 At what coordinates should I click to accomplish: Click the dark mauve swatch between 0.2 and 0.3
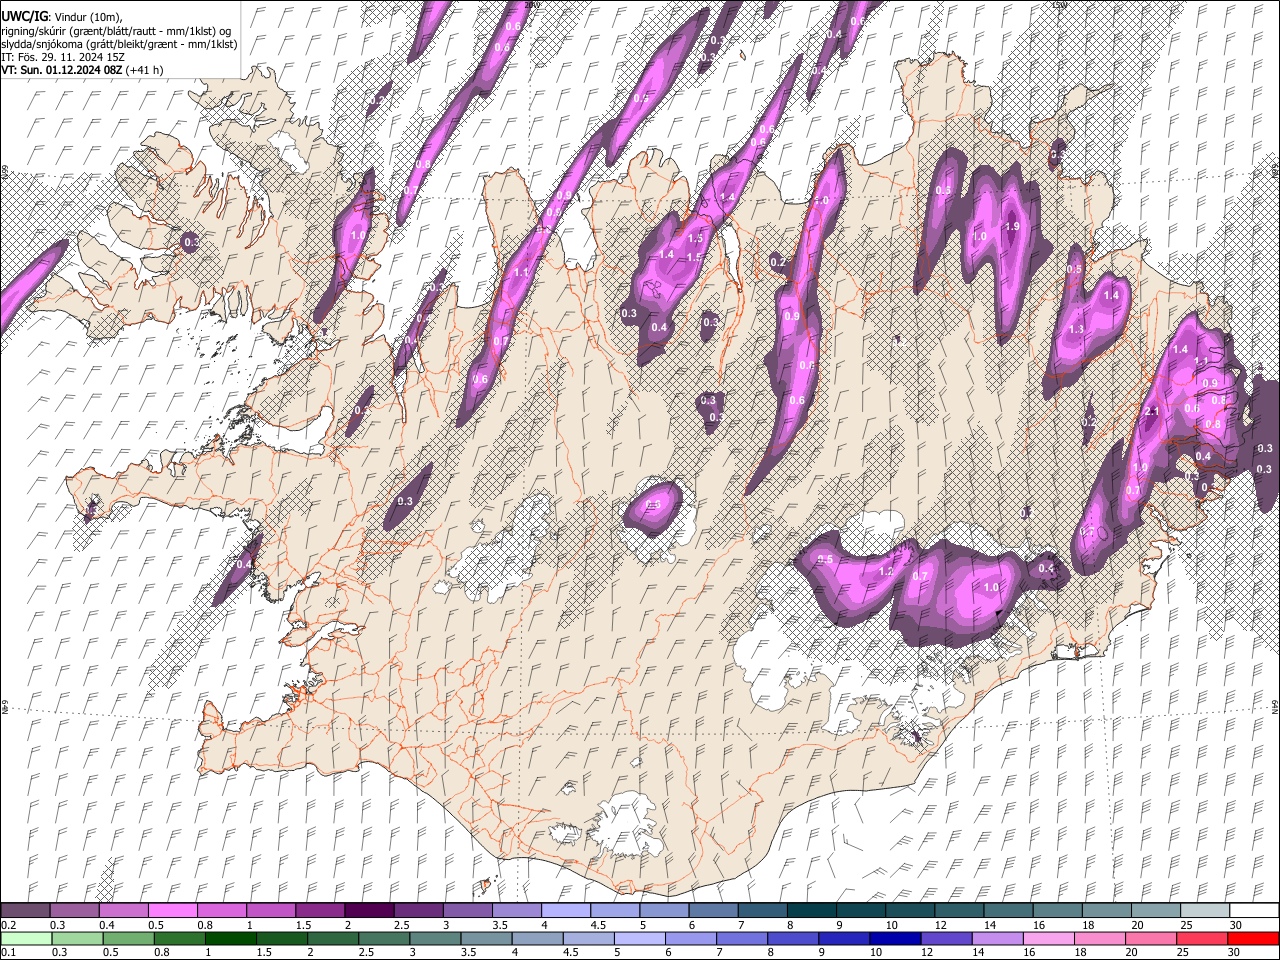click(x=25, y=910)
